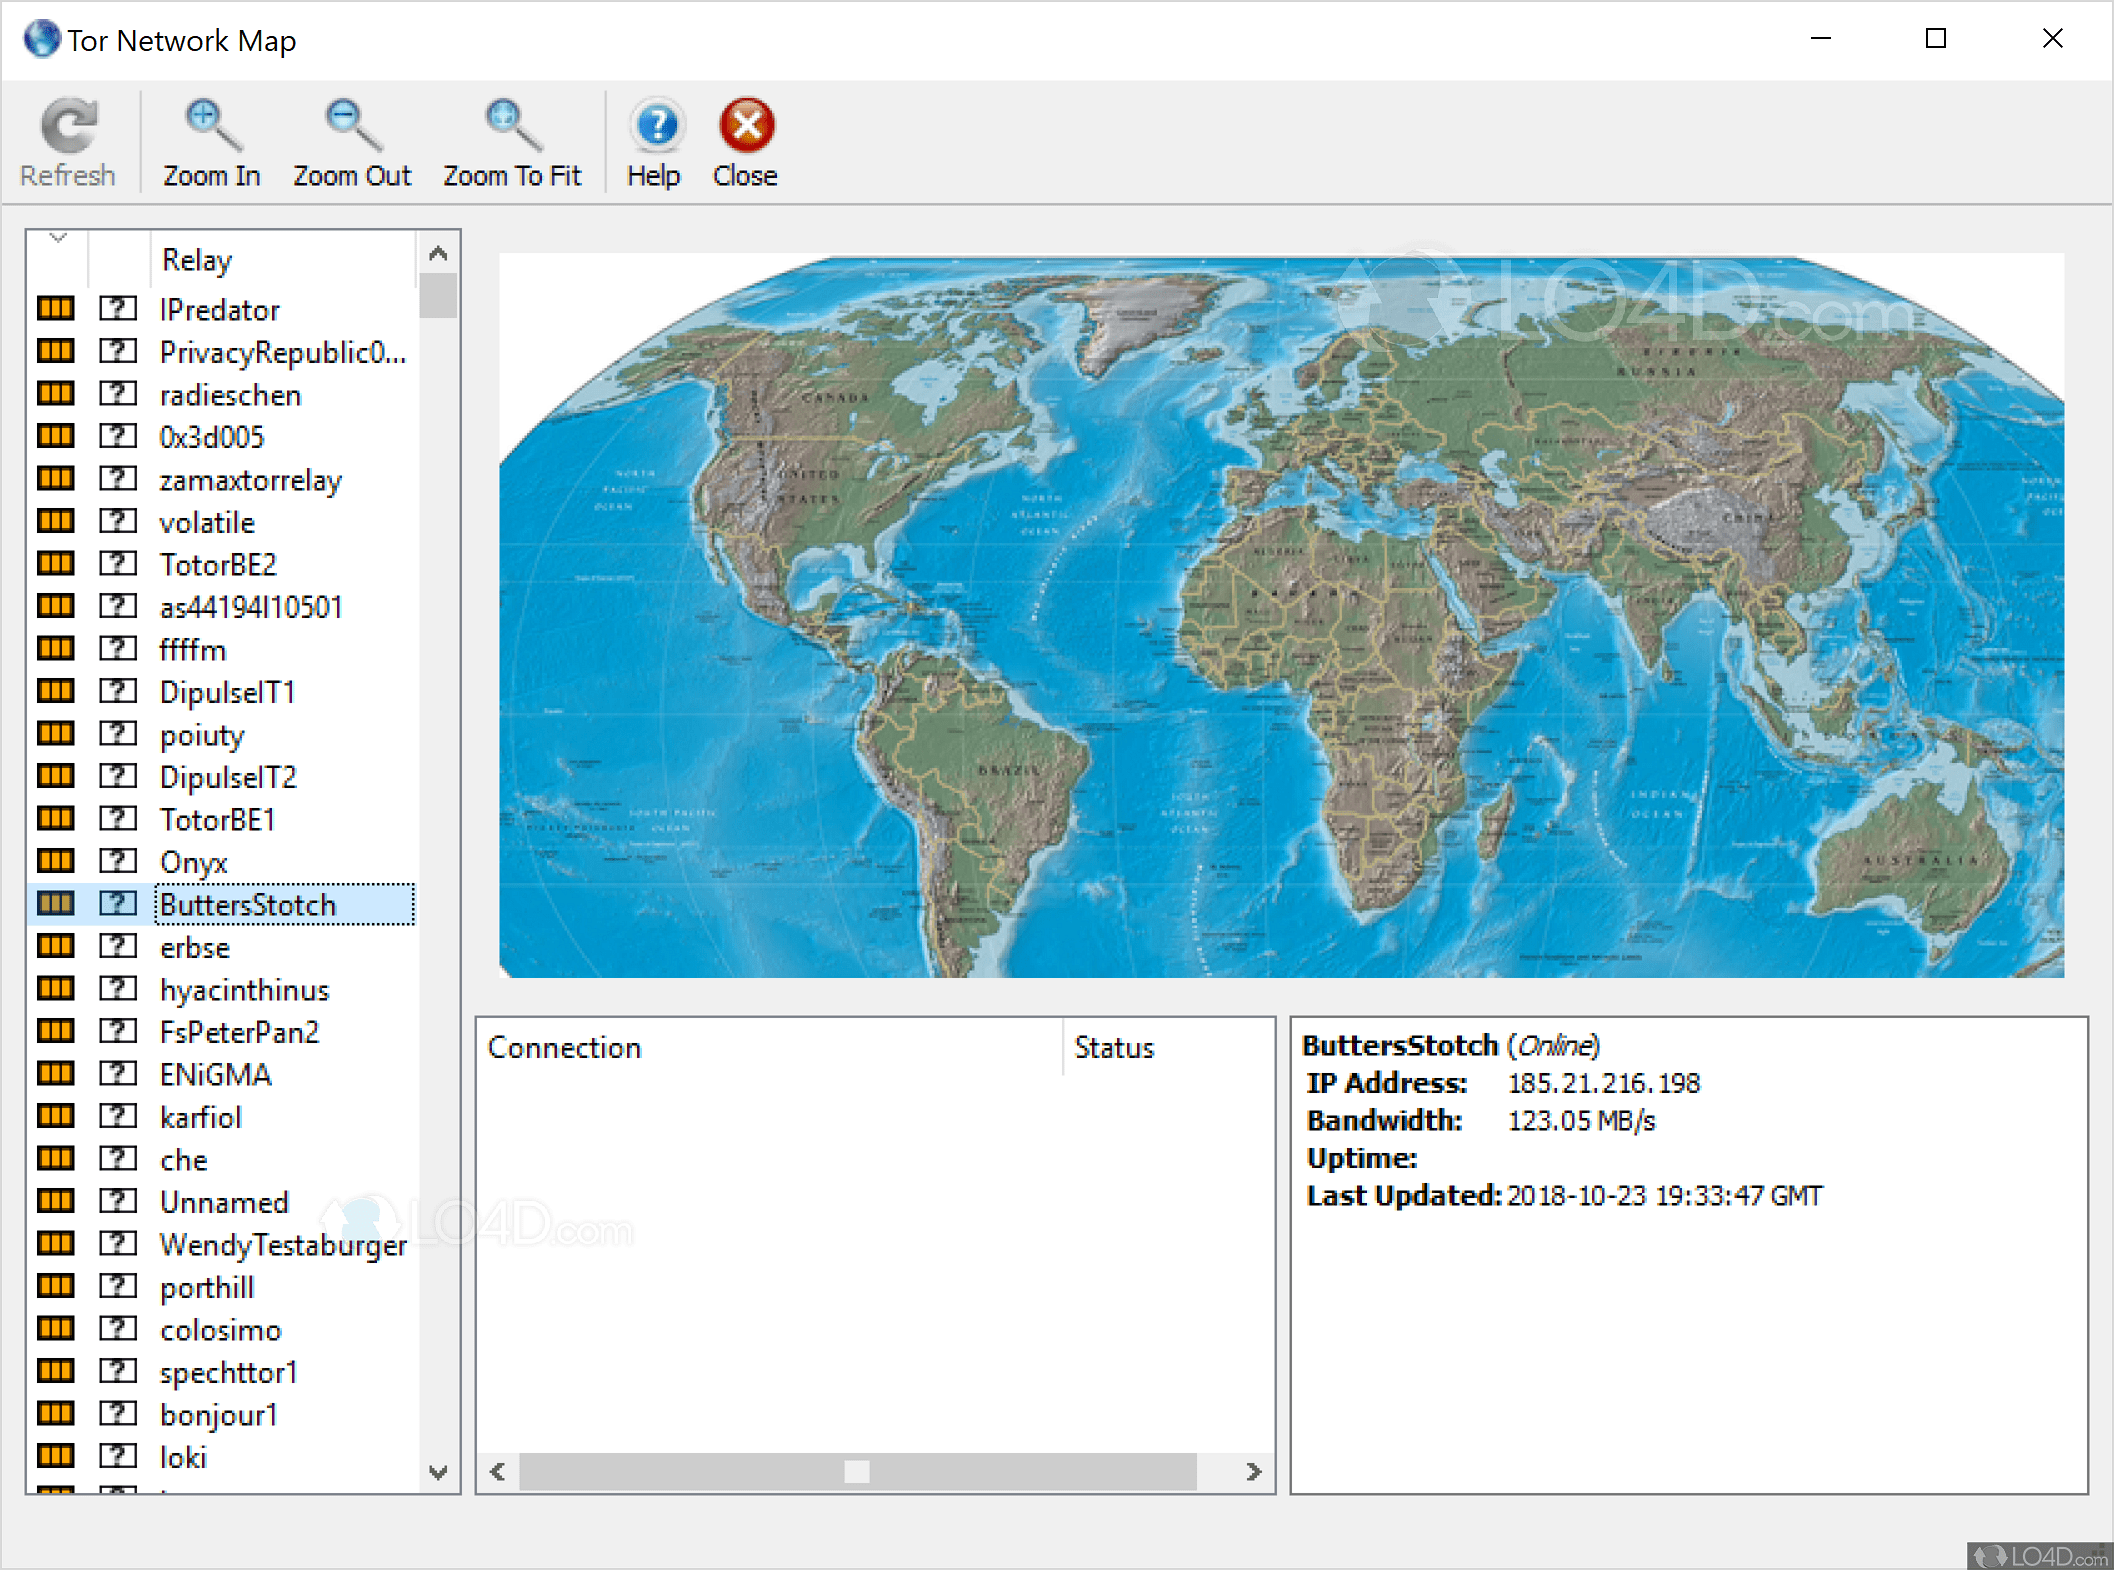The height and width of the screenshot is (1570, 2114).
Task: Click the bandwidth bars icon next to IPredator
Action: point(55,309)
